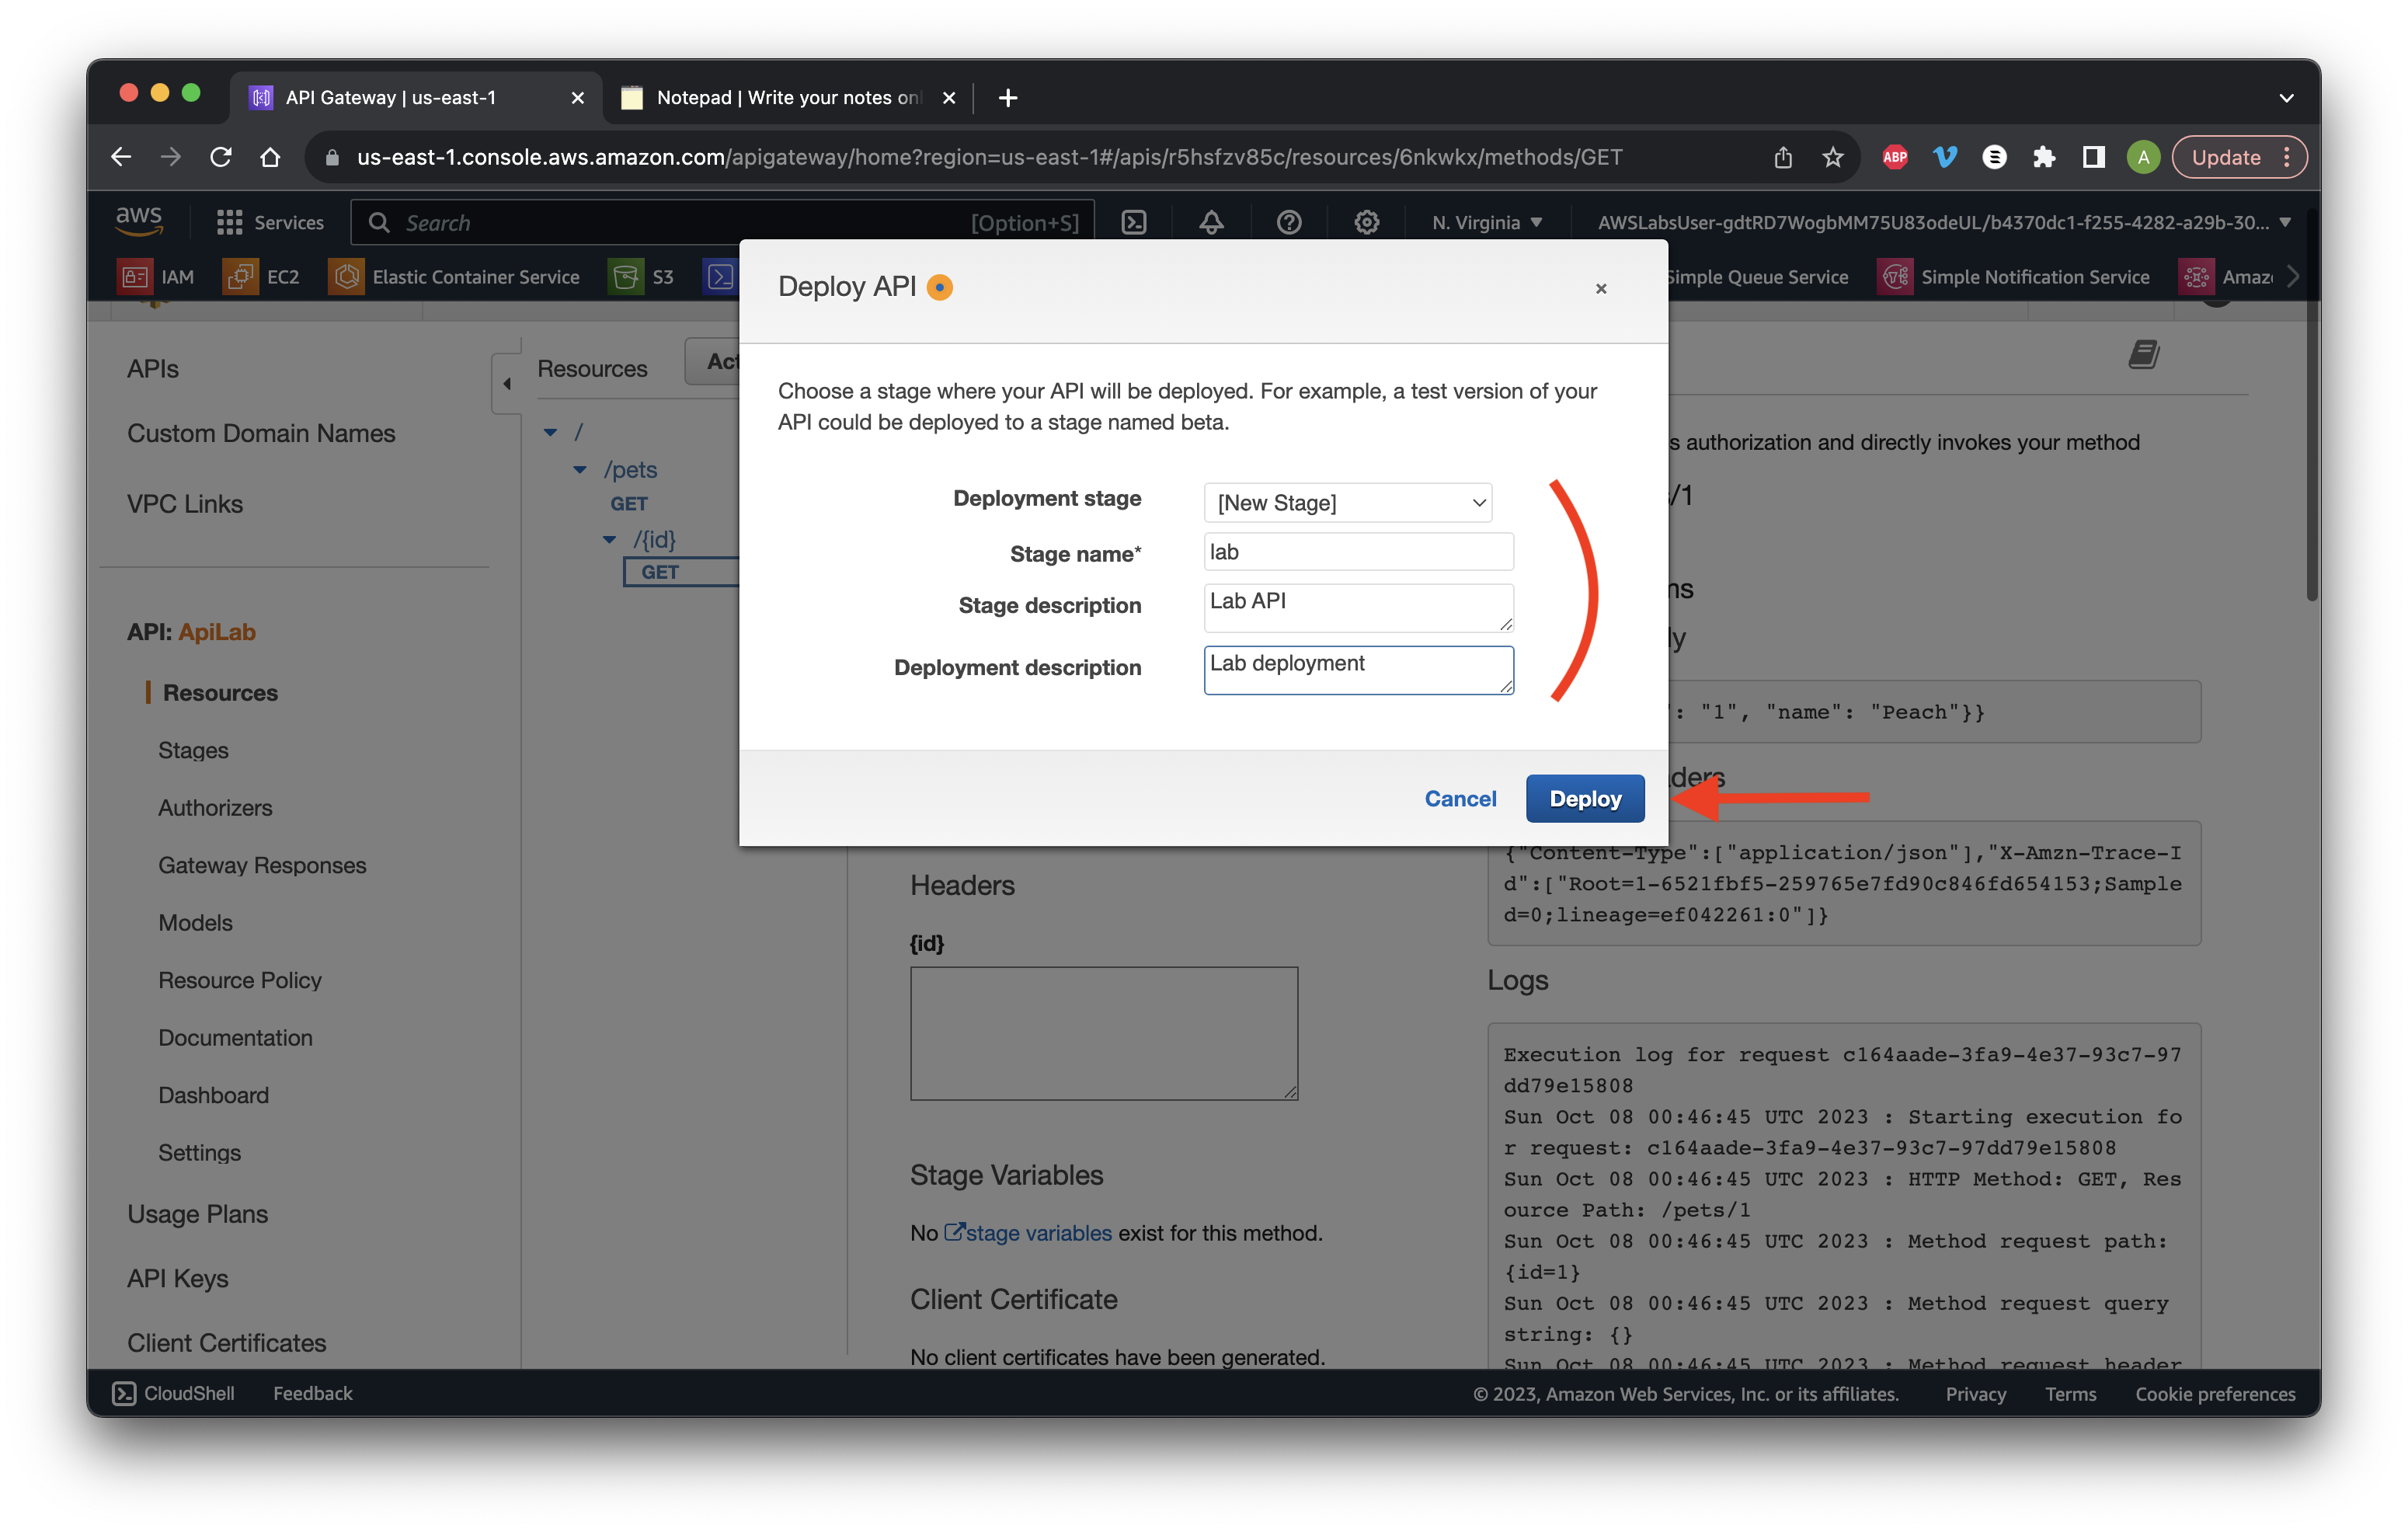The image size is (2408, 1532).
Task: Open the Chrome profile avatar
Action: coord(2143,157)
